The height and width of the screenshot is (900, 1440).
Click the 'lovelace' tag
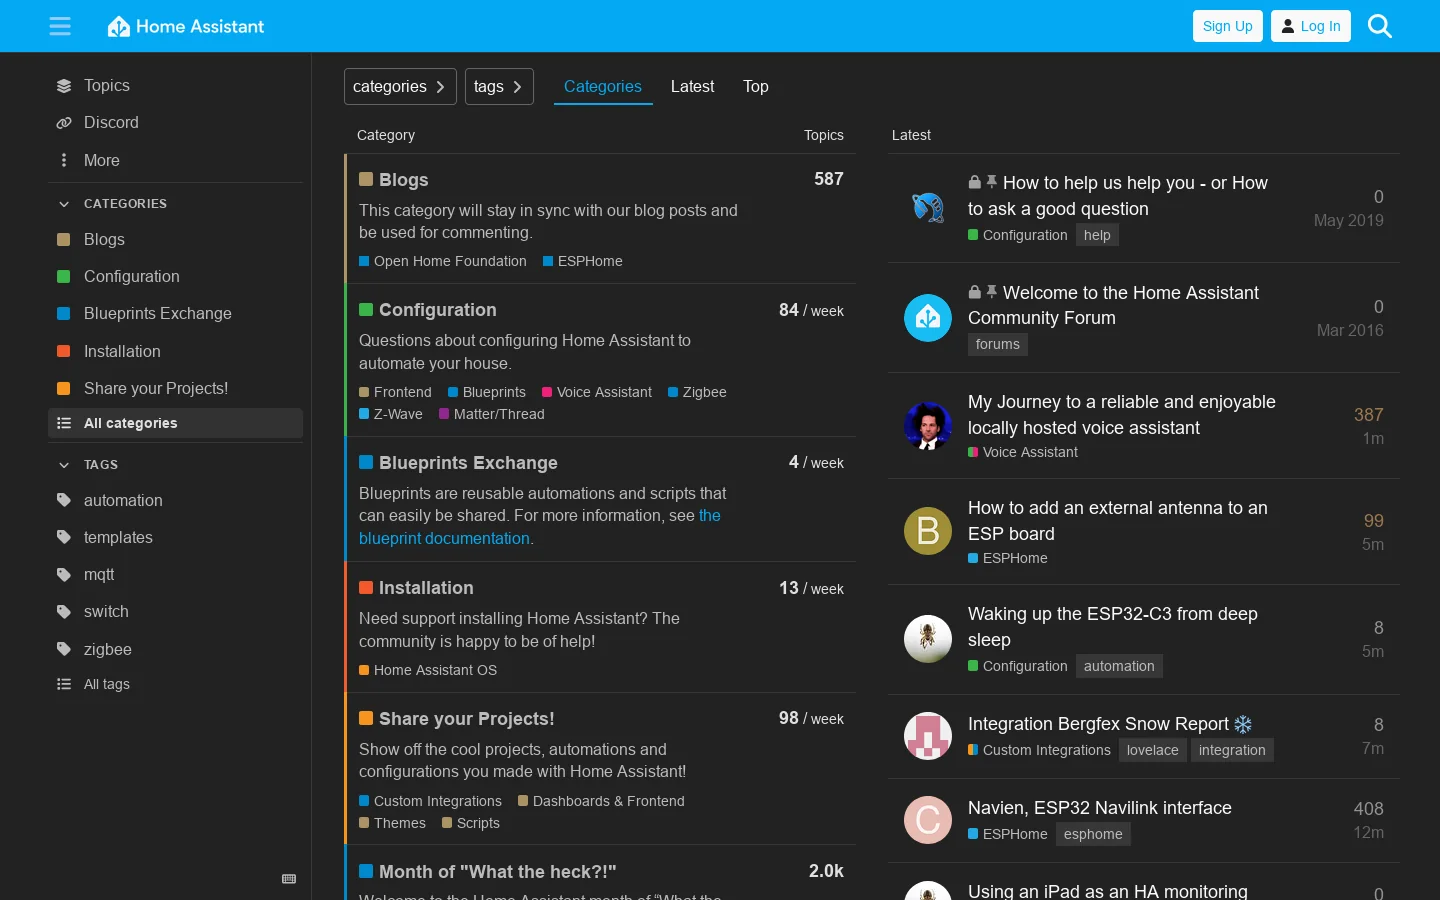pyautogui.click(x=1153, y=750)
